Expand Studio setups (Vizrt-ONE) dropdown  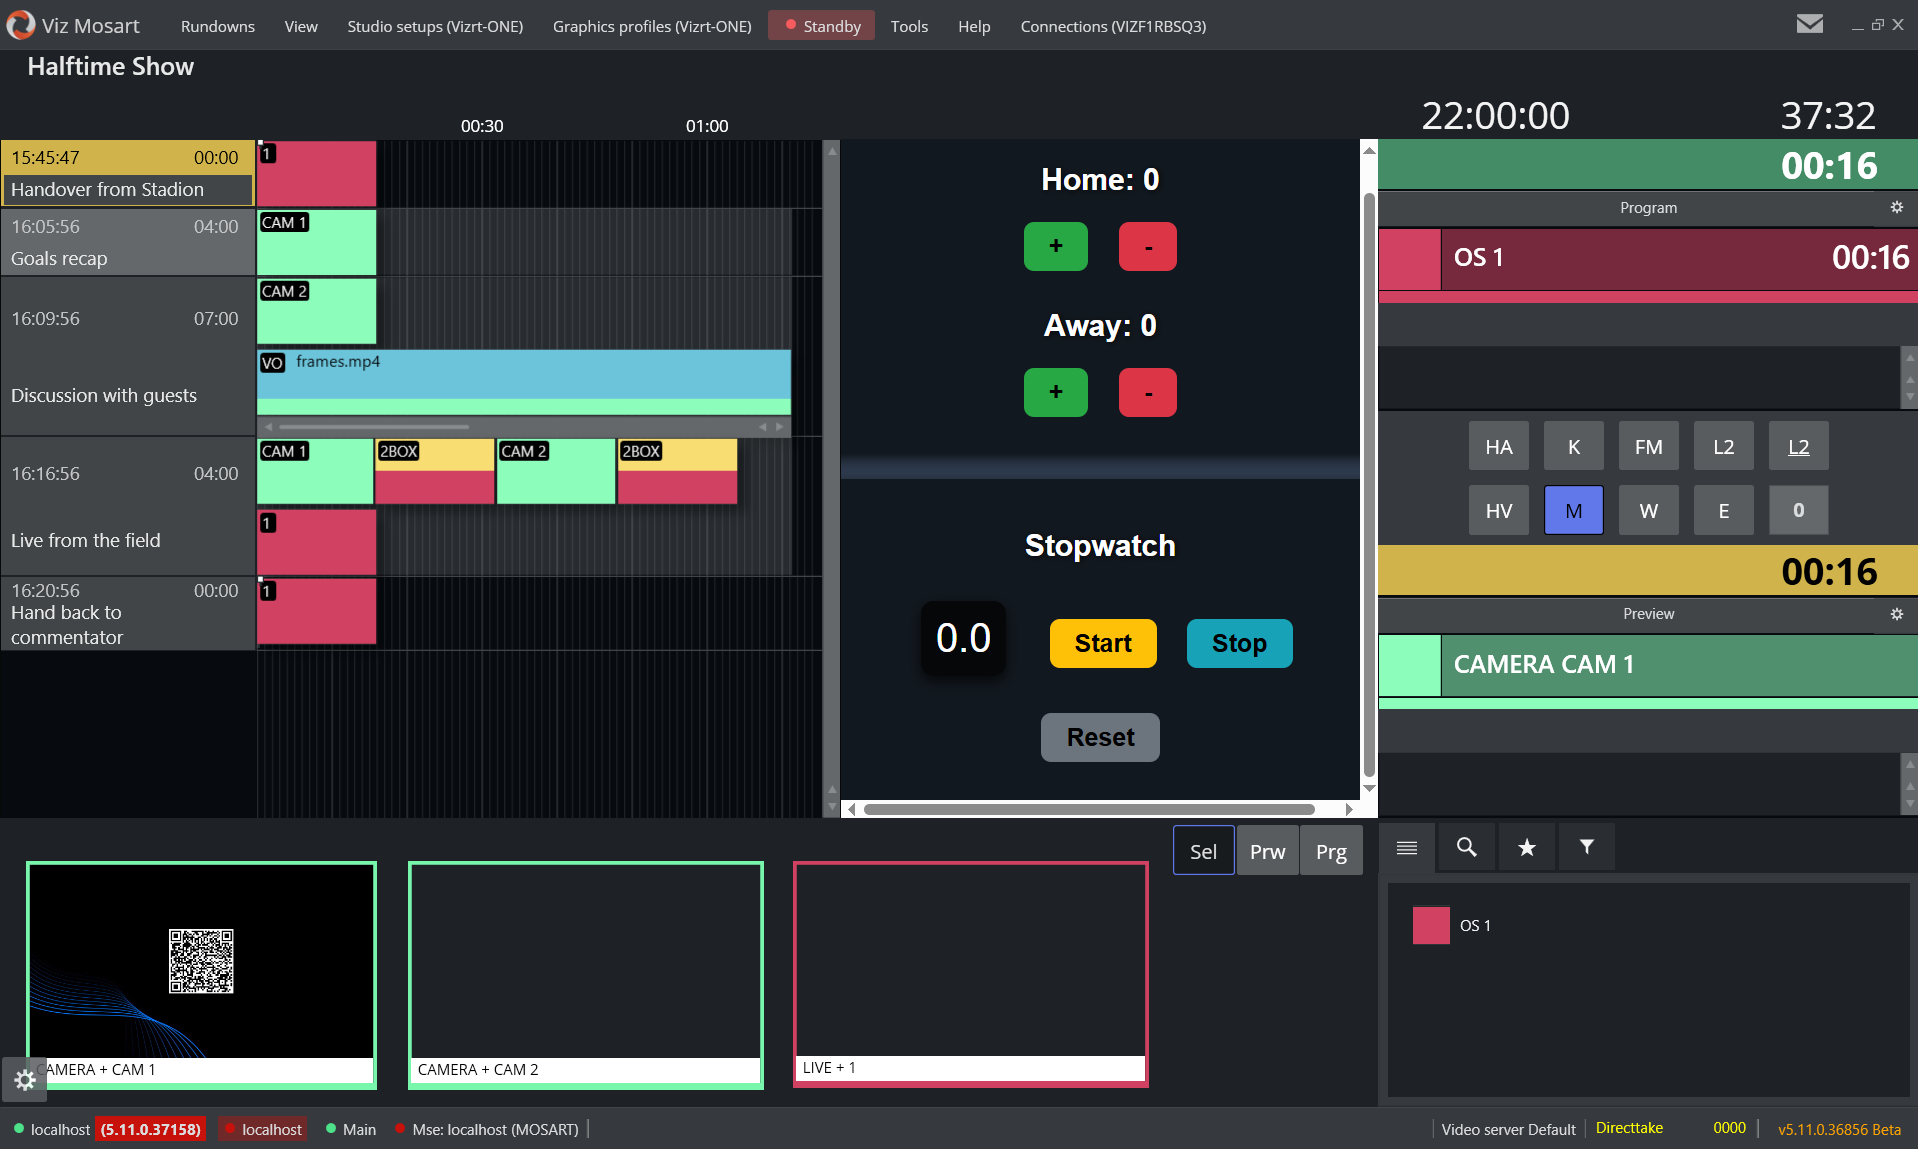[435, 26]
